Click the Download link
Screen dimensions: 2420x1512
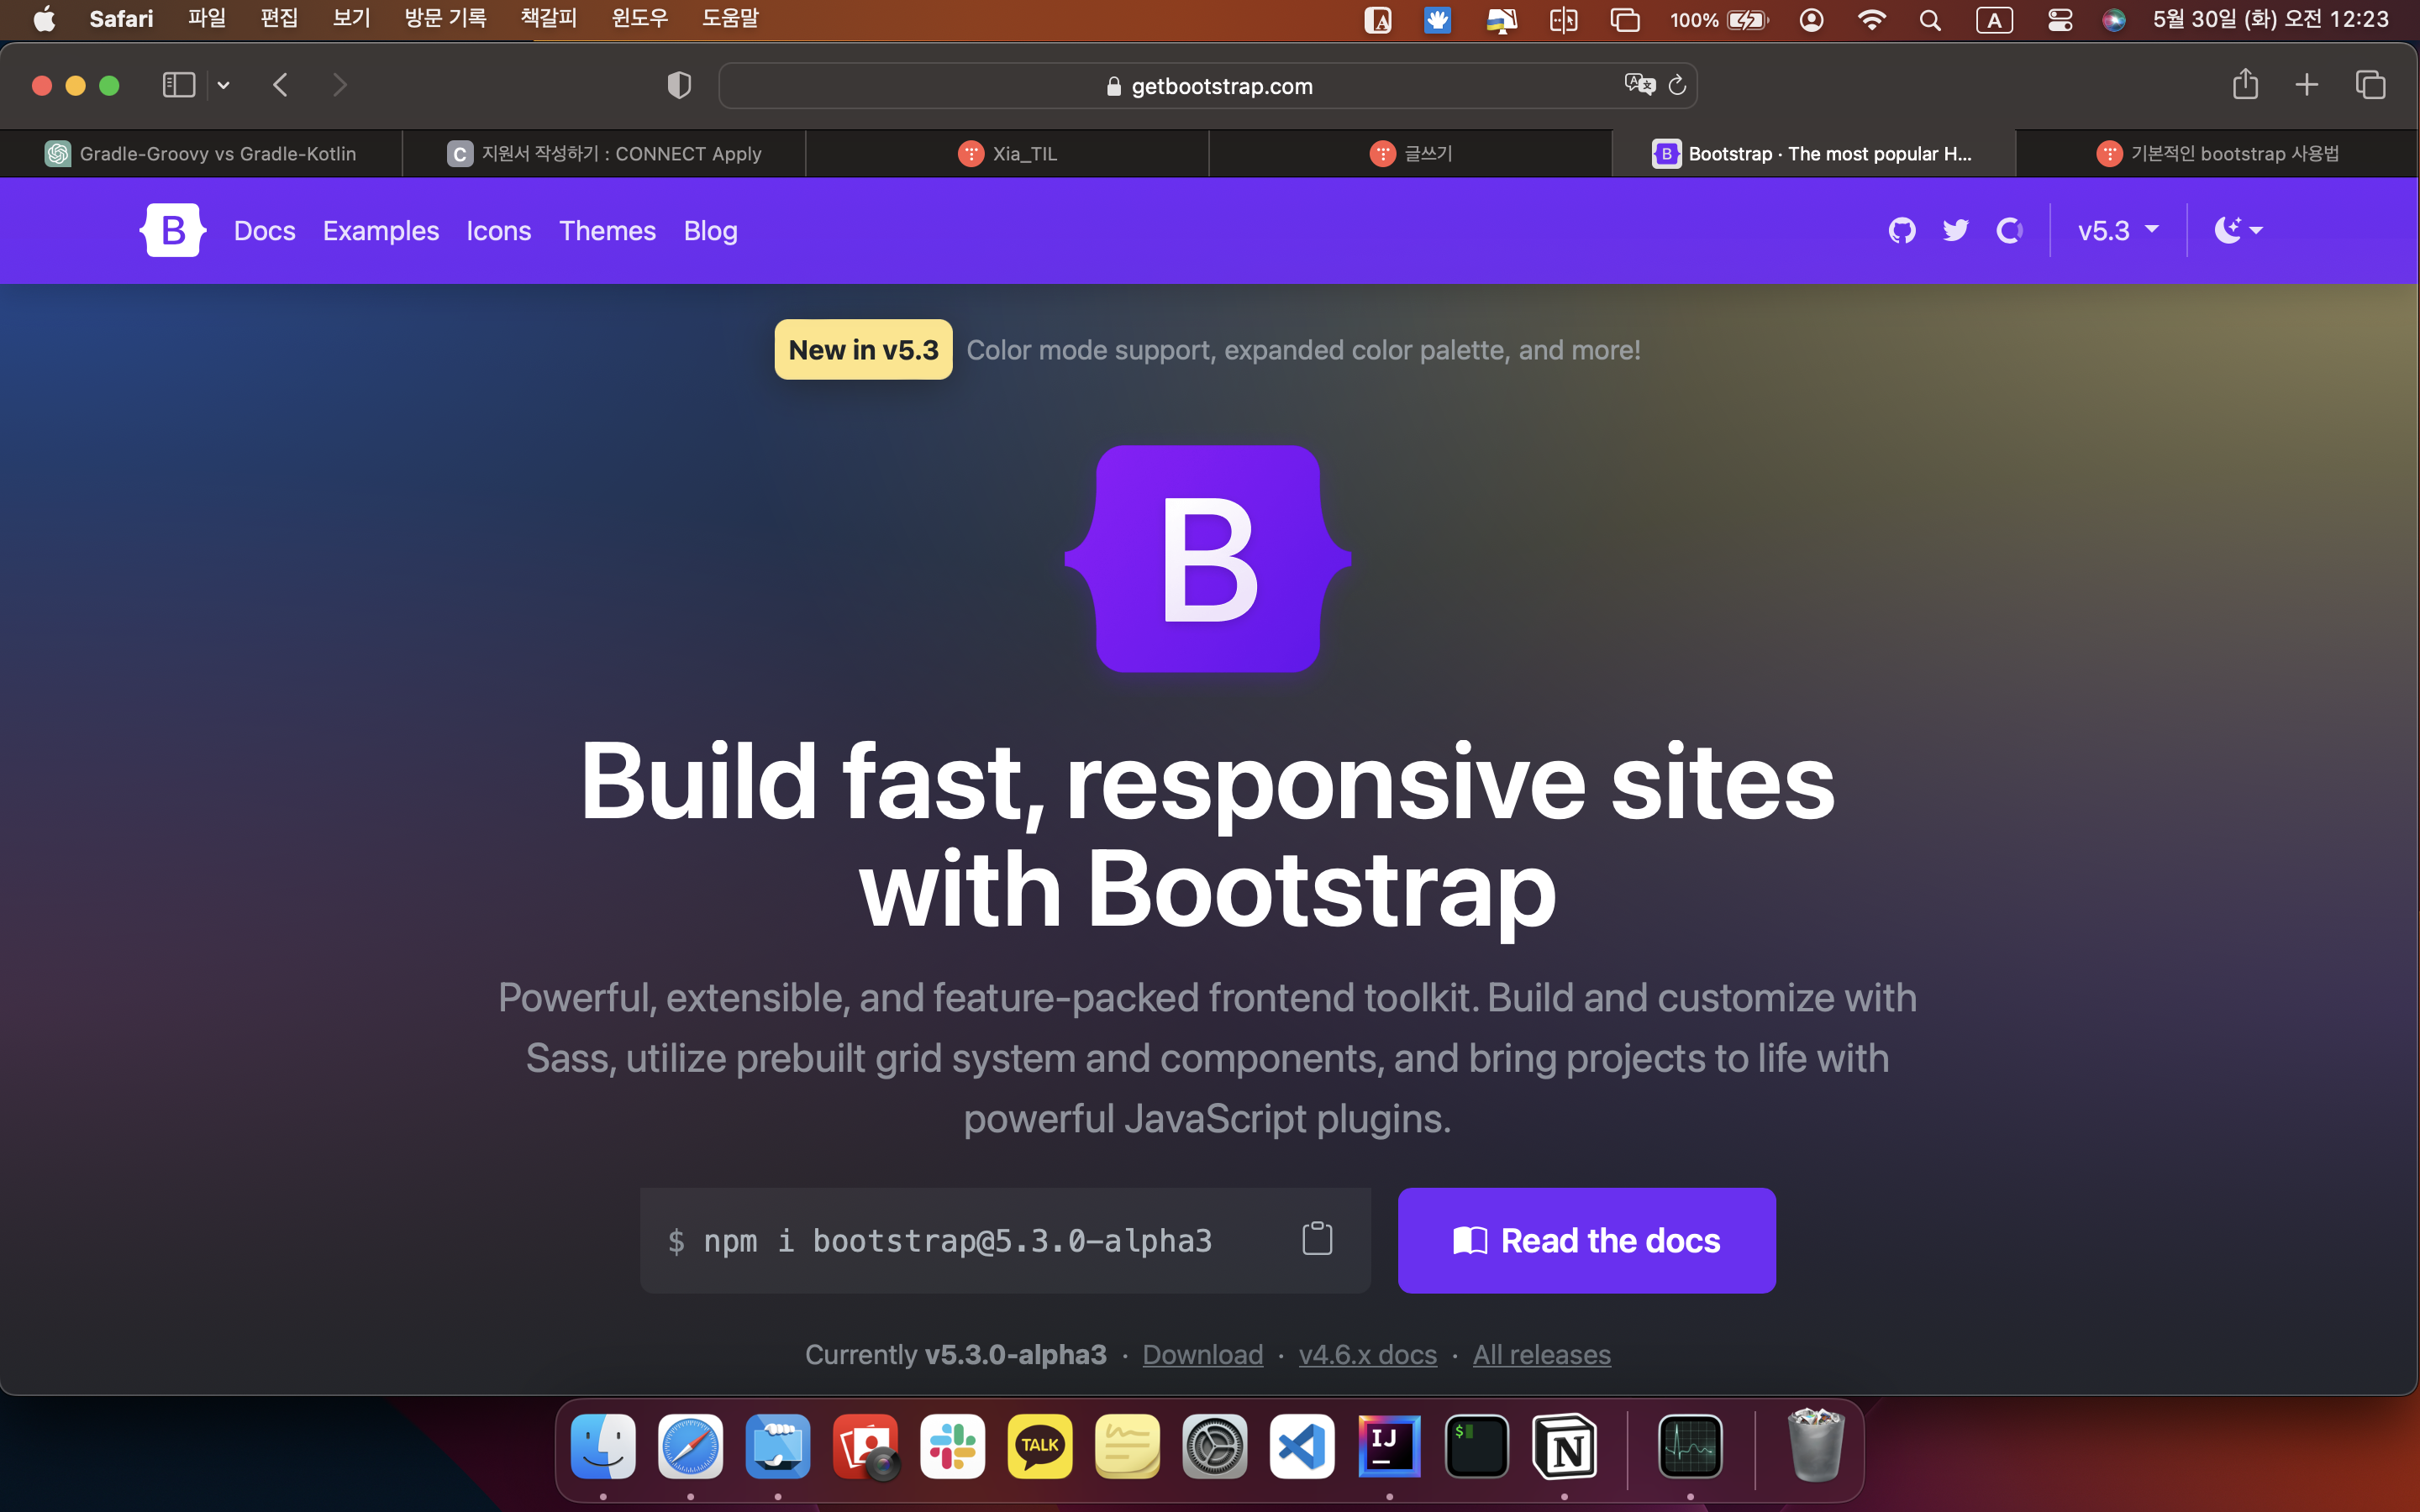1203,1354
